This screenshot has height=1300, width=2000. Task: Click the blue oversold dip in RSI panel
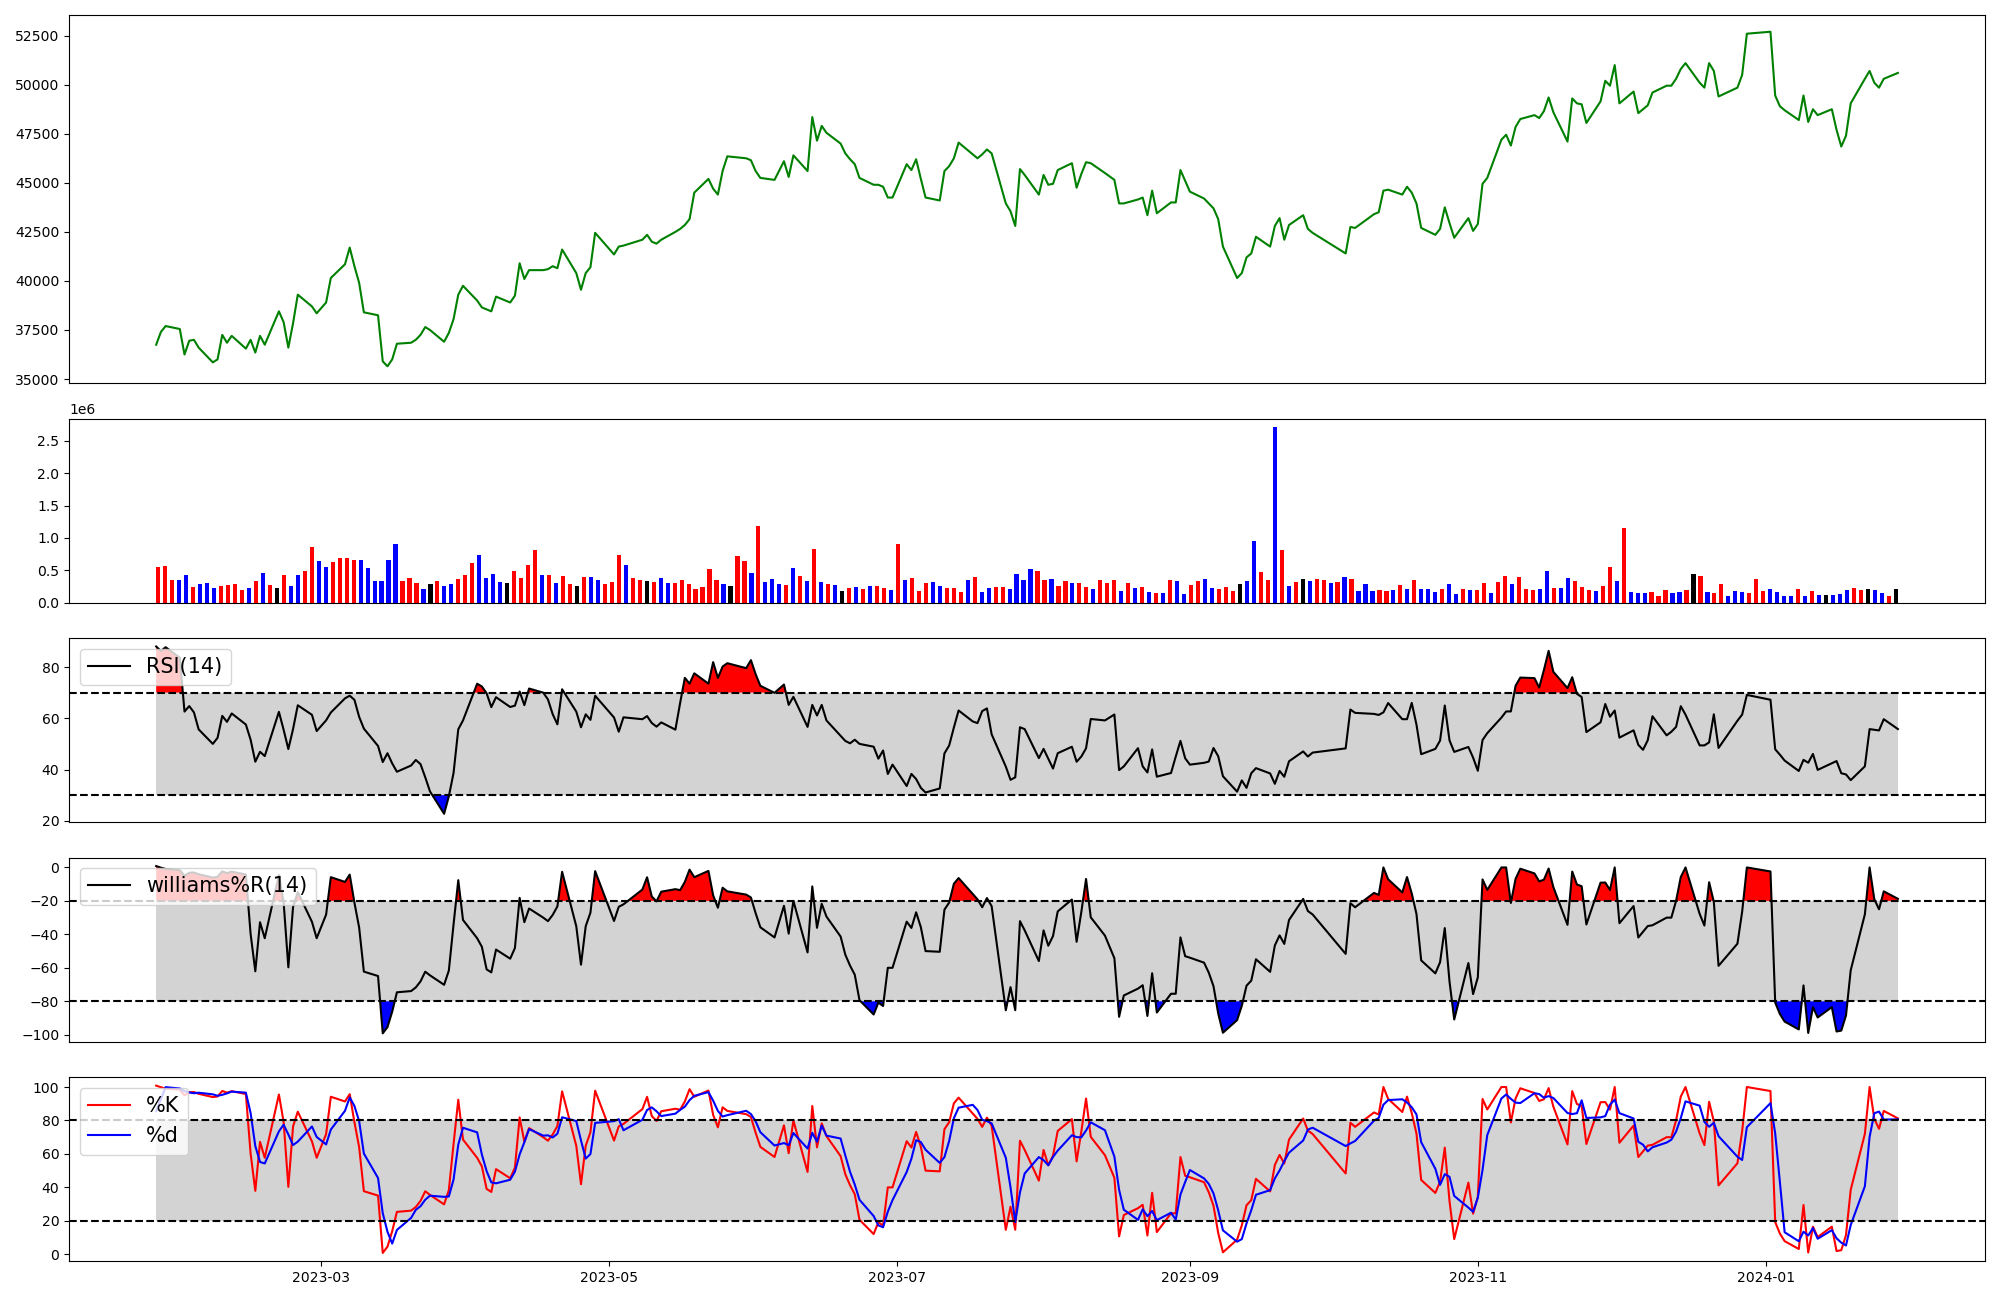tap(442, 802)
